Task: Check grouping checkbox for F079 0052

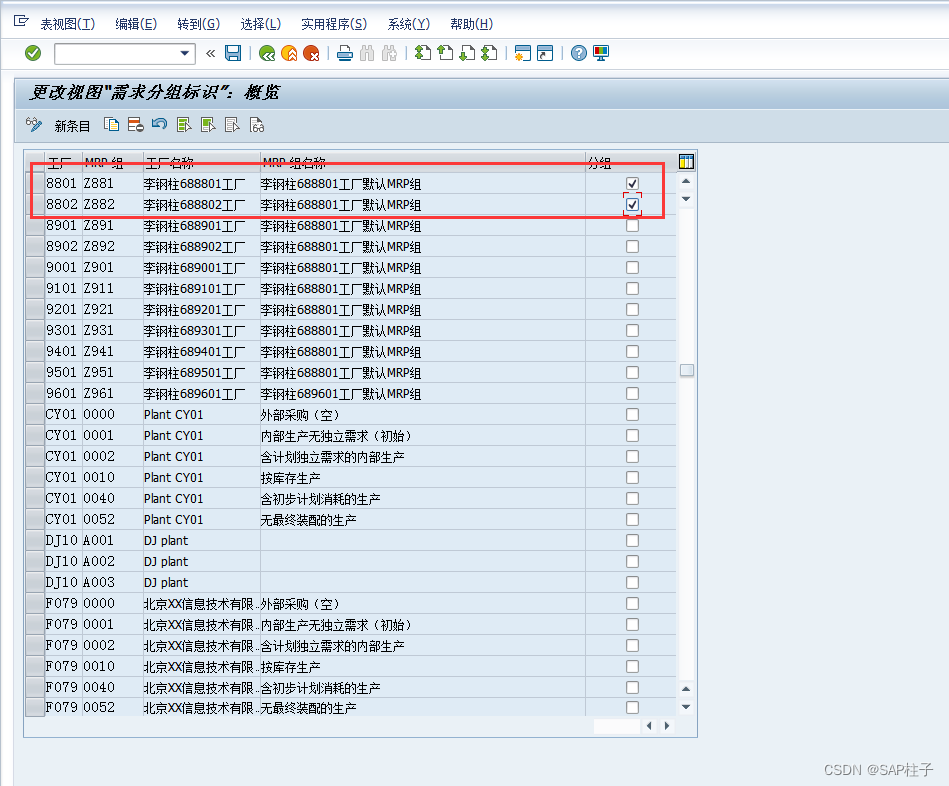Action: [x=632, y=707]
